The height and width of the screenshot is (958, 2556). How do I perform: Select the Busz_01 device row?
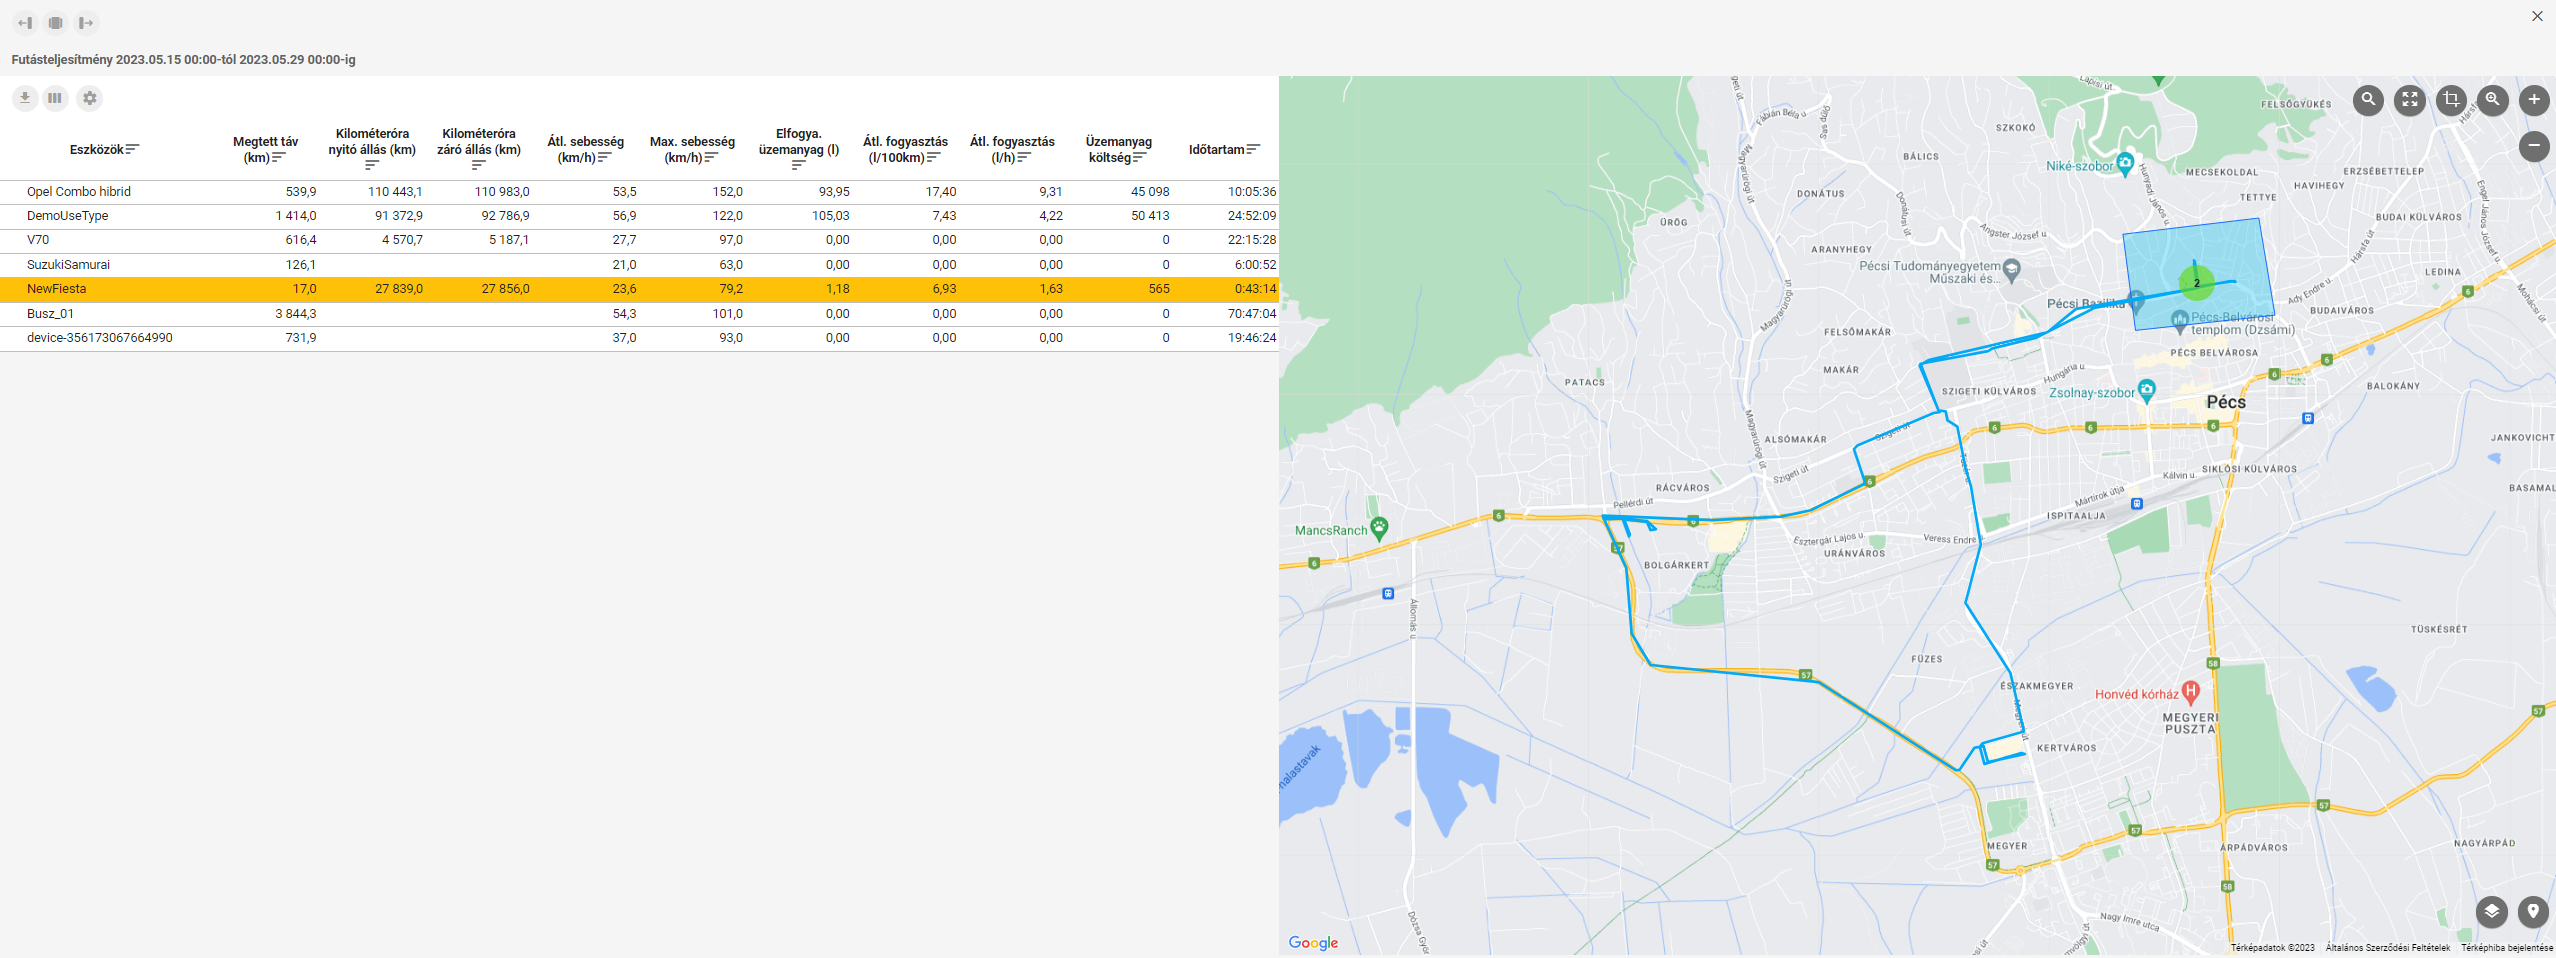point(50,314)
